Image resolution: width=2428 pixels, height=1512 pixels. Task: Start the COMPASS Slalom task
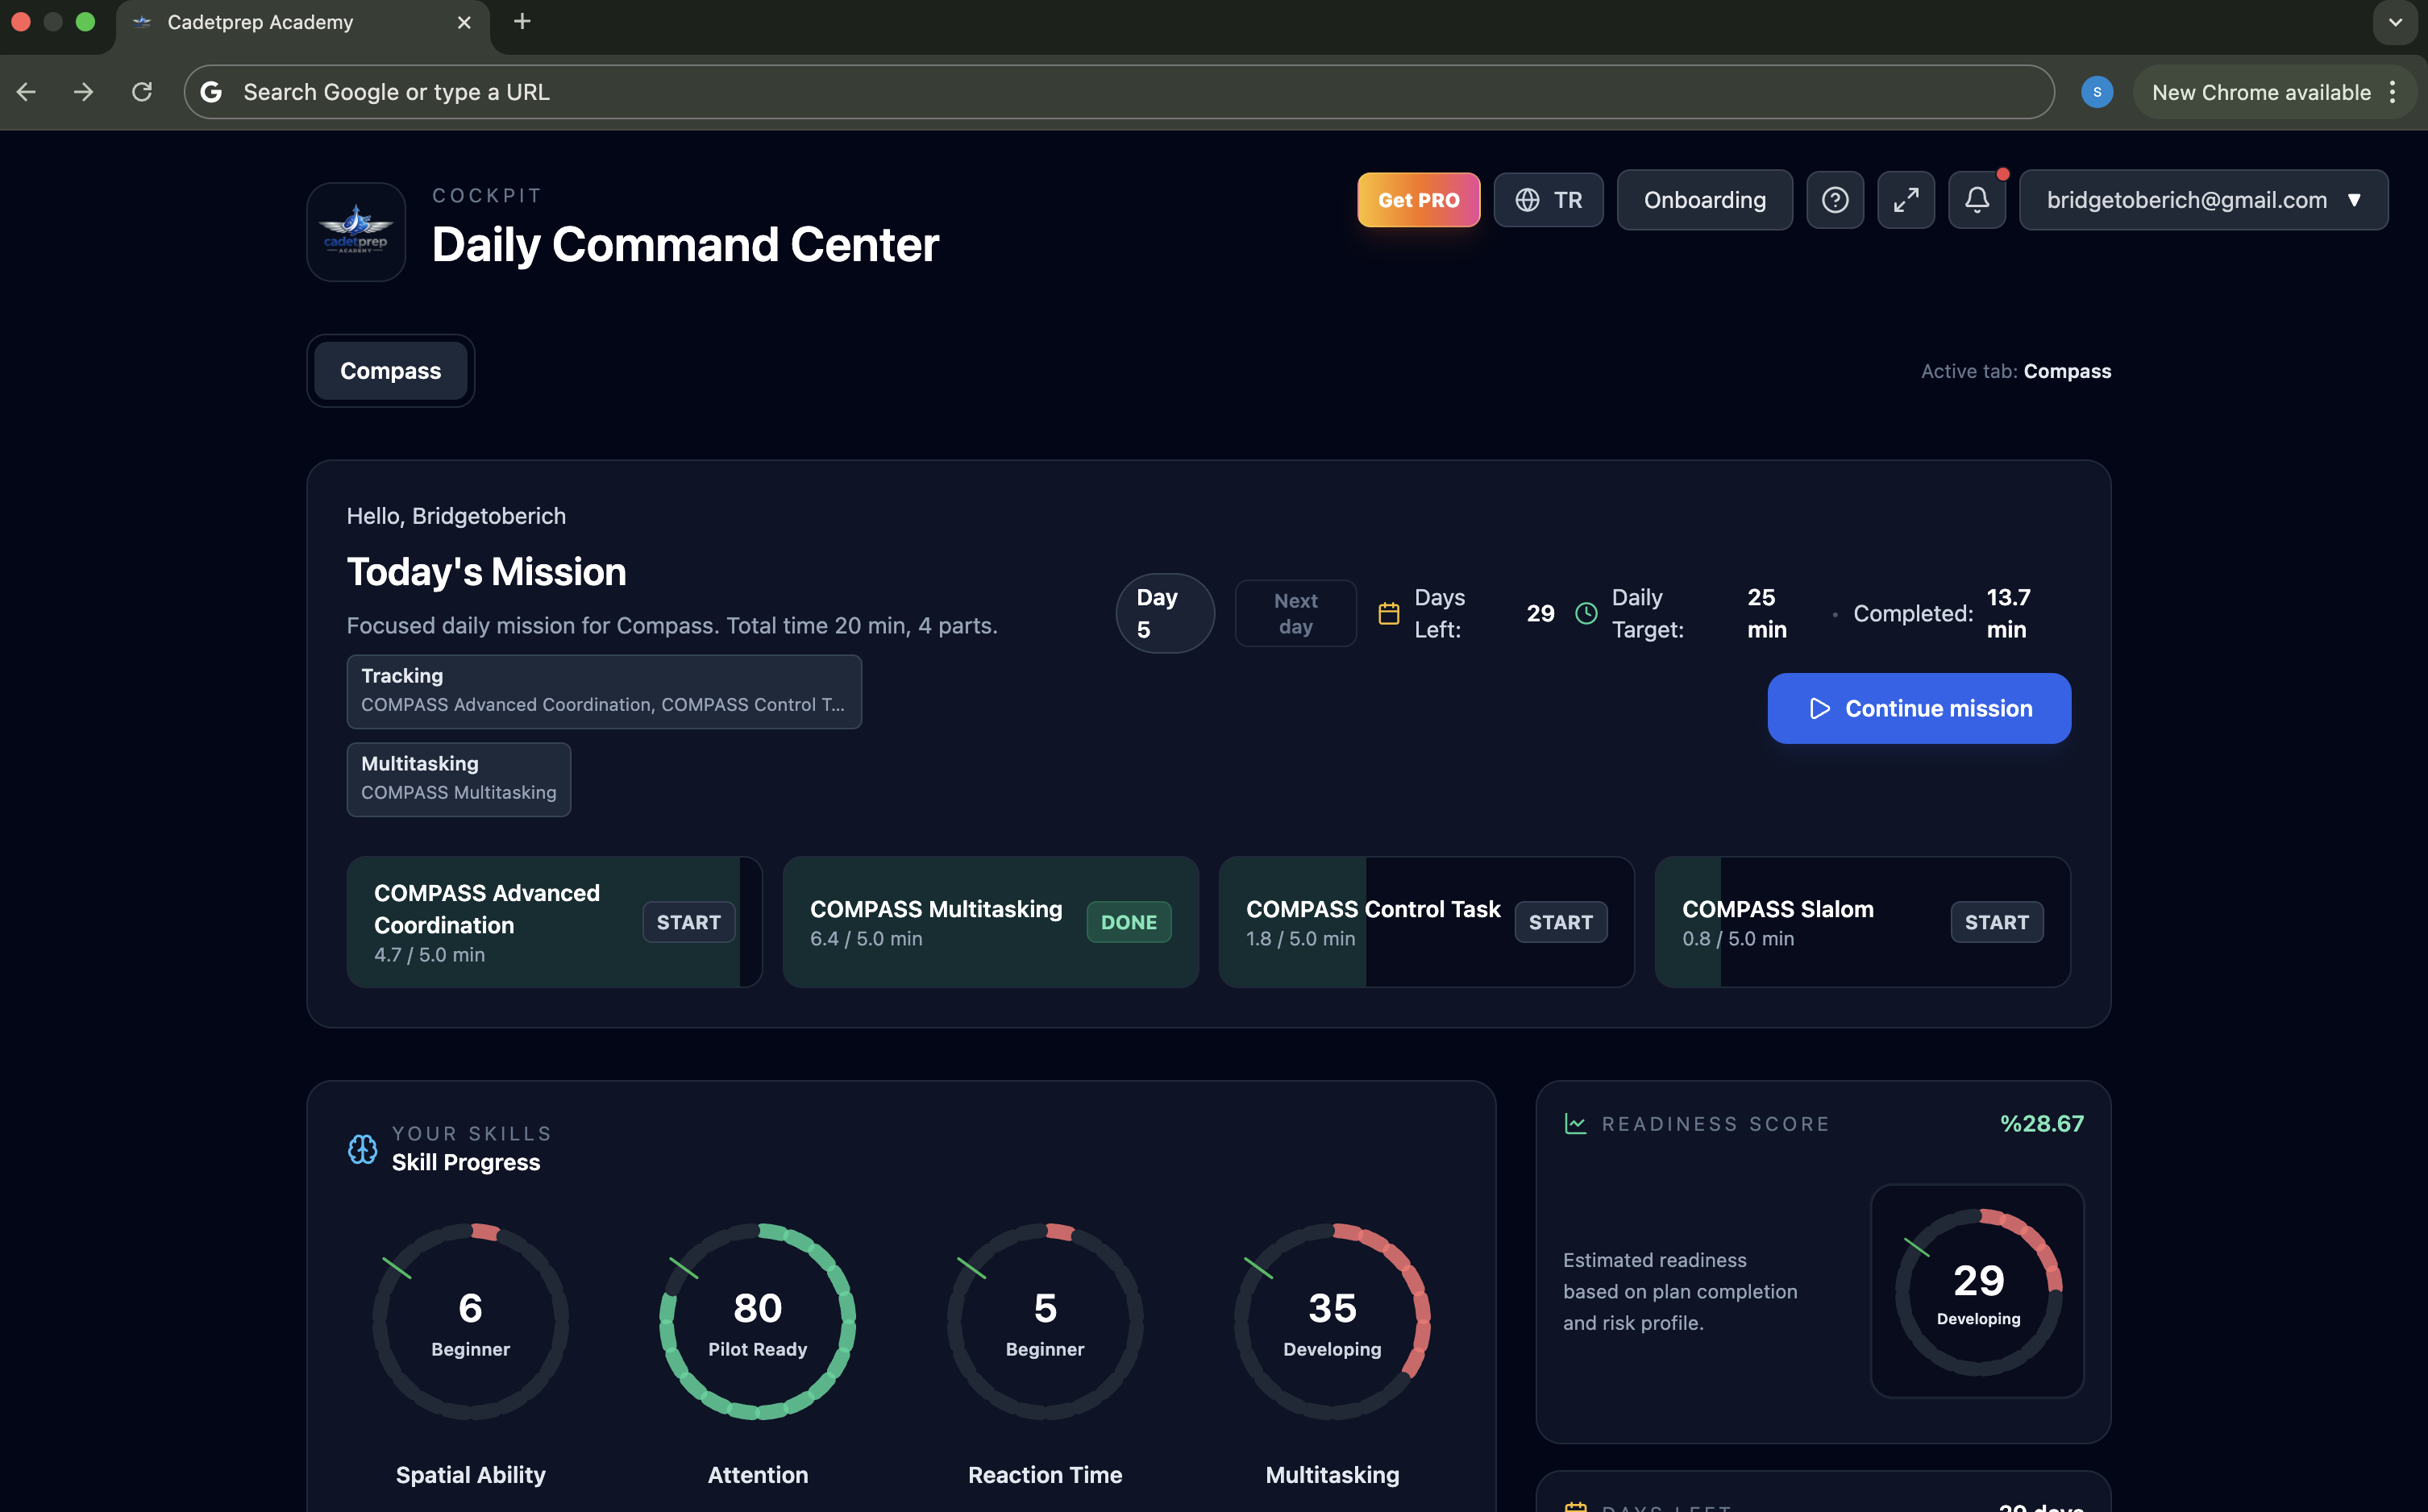[1996, 922]
